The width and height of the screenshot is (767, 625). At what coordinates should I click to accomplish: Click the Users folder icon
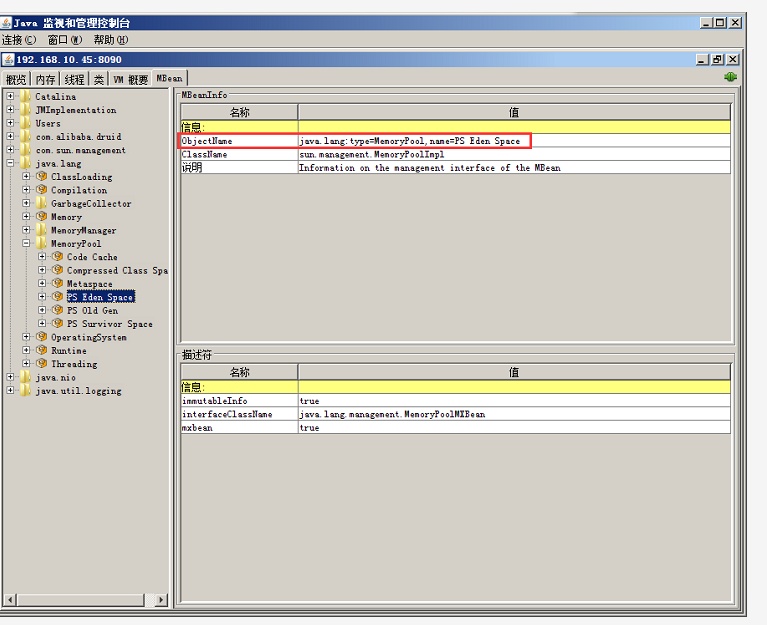[25, 123]
